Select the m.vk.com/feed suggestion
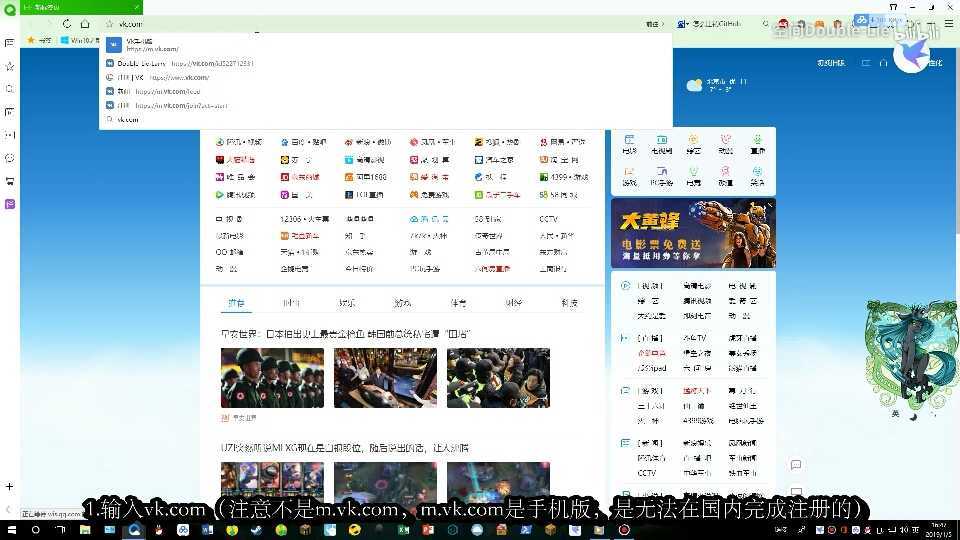 pos(386,91)
